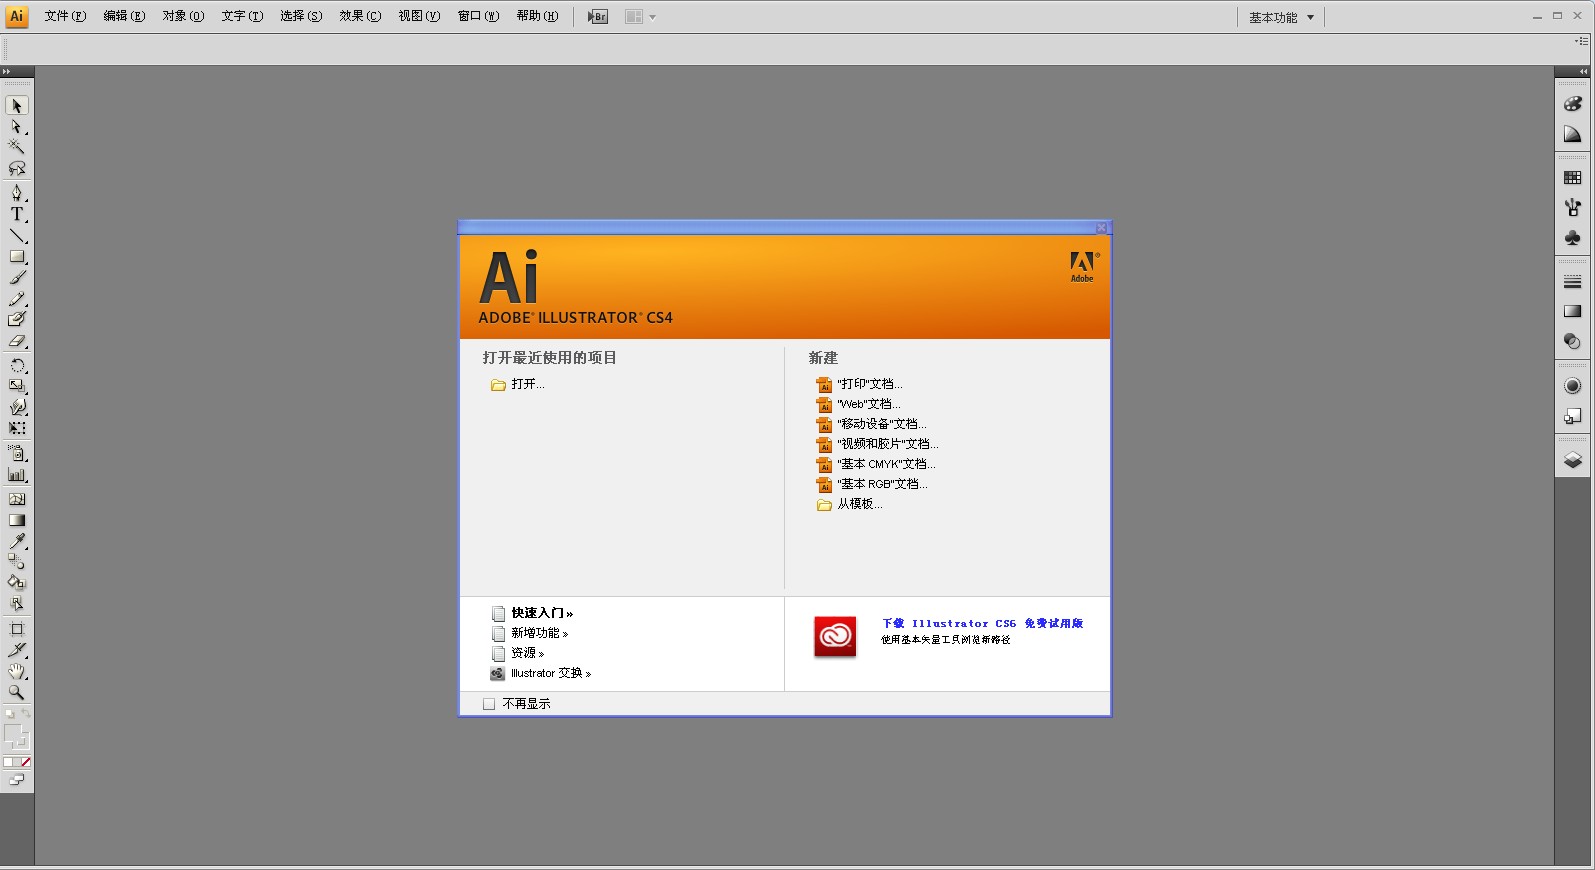Image resolution: width=1595 pixels, height=870 pixels.
Task: Open the 视图(V) menu
Action: point(419,16)
